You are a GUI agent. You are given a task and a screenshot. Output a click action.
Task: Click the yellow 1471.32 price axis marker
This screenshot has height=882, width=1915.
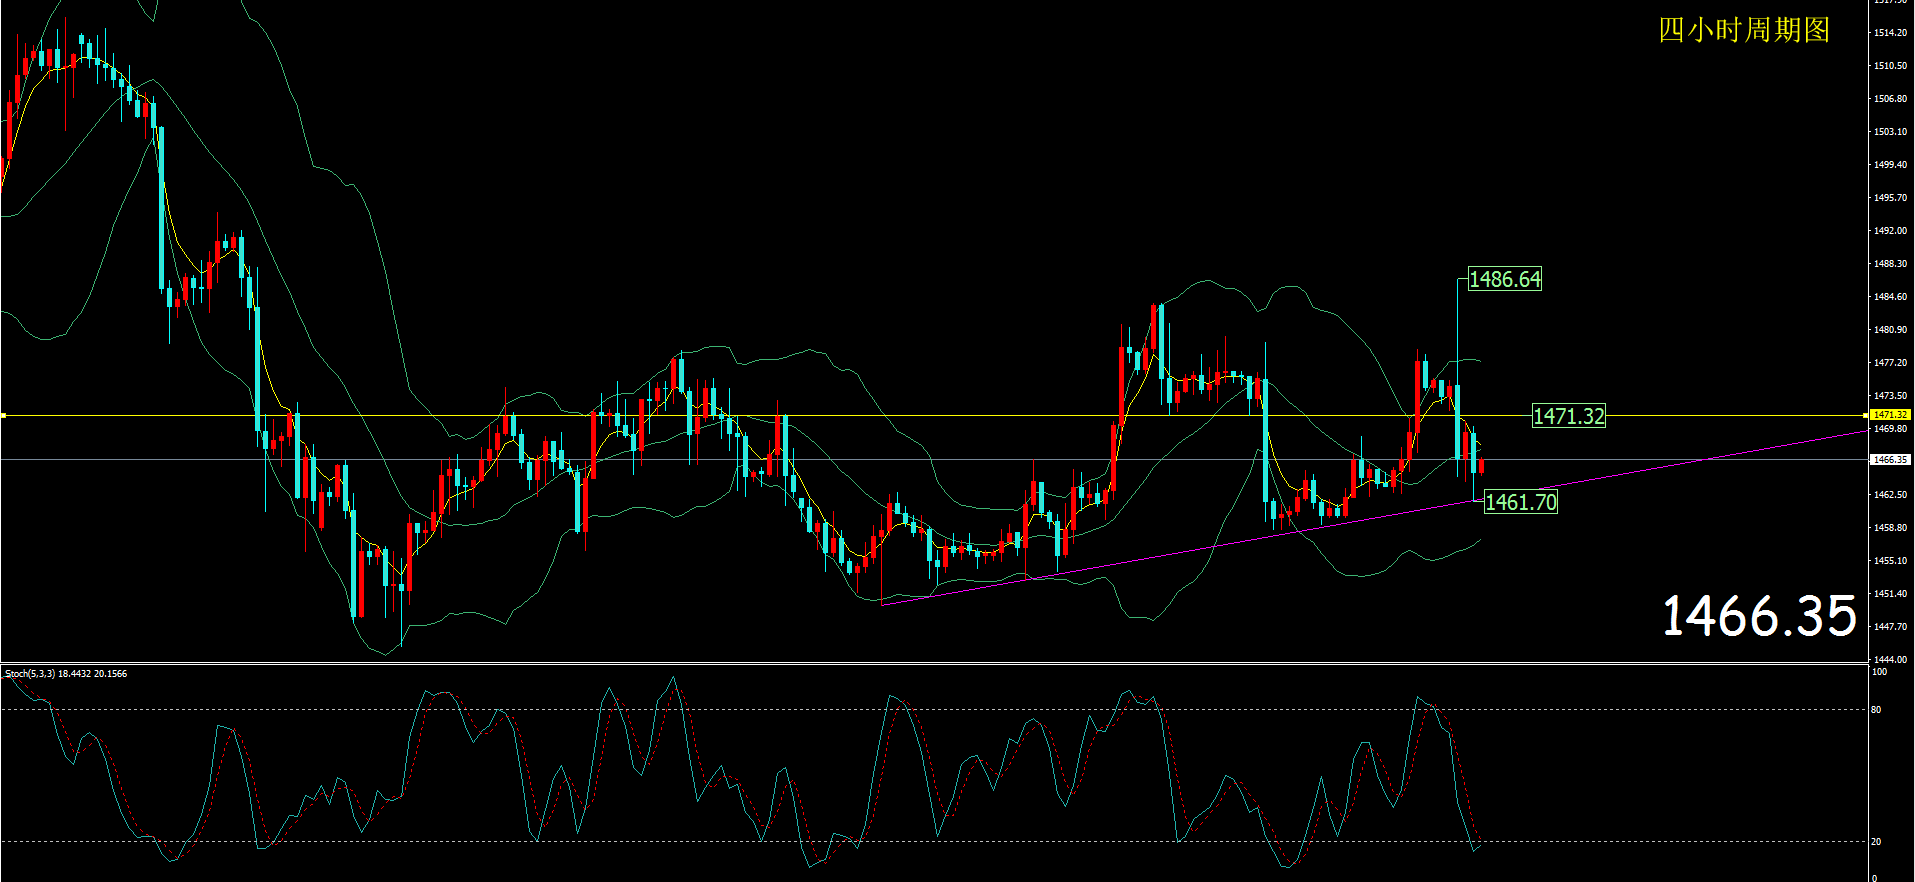pyautogui.click(x=1890, y=414)
